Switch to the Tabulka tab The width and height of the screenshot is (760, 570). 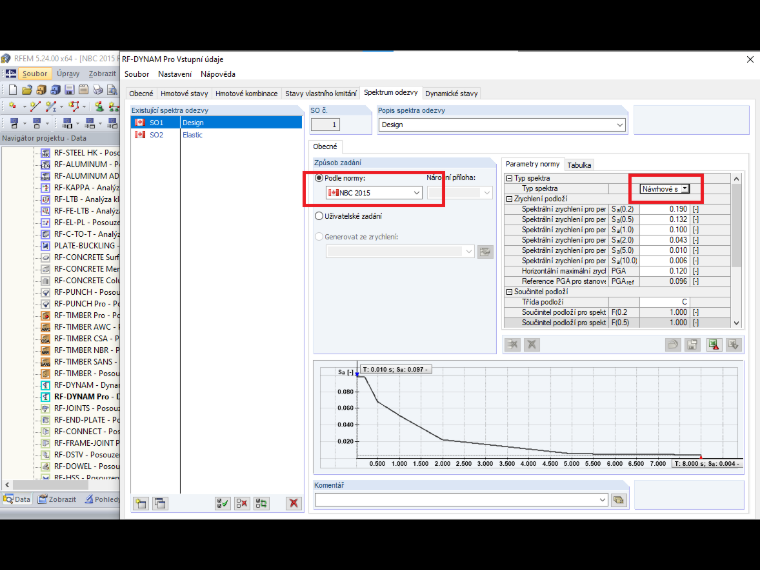click(x=579, y=165)
